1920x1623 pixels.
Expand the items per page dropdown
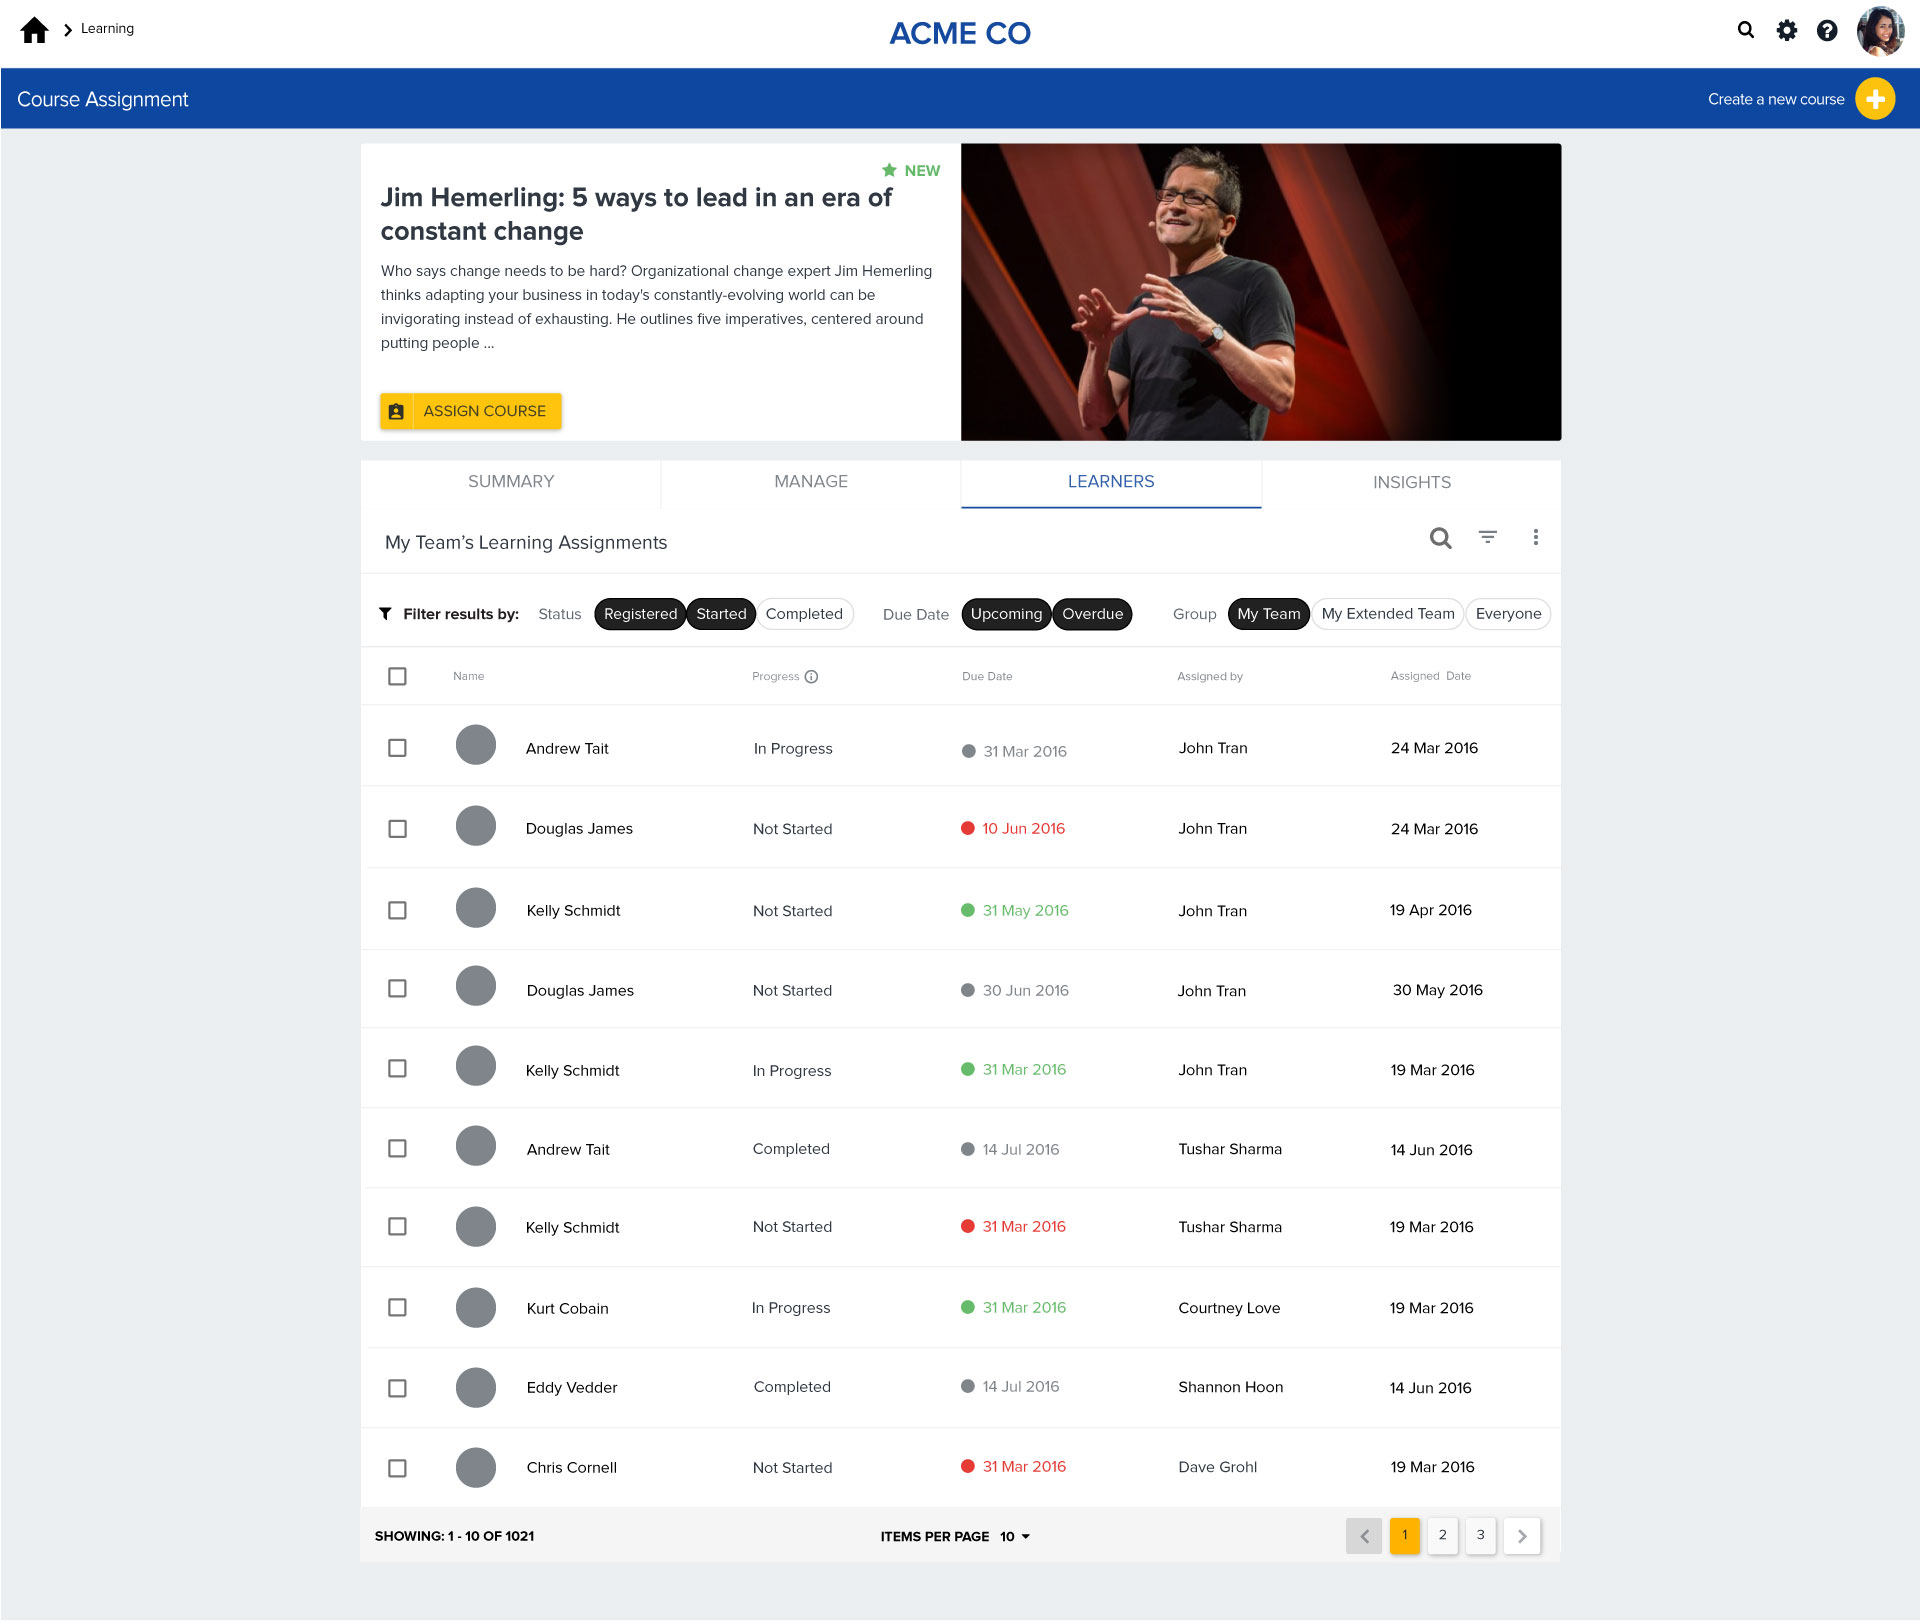1015,1537
